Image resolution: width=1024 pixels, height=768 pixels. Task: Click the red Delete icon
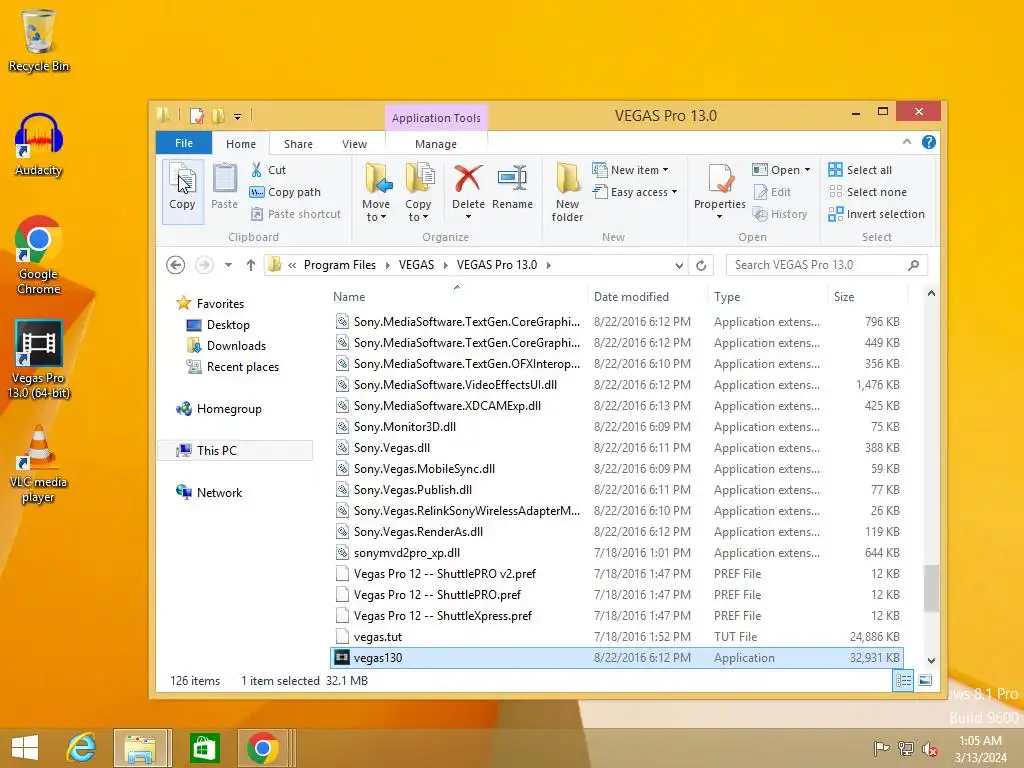(x=468, y=178)
